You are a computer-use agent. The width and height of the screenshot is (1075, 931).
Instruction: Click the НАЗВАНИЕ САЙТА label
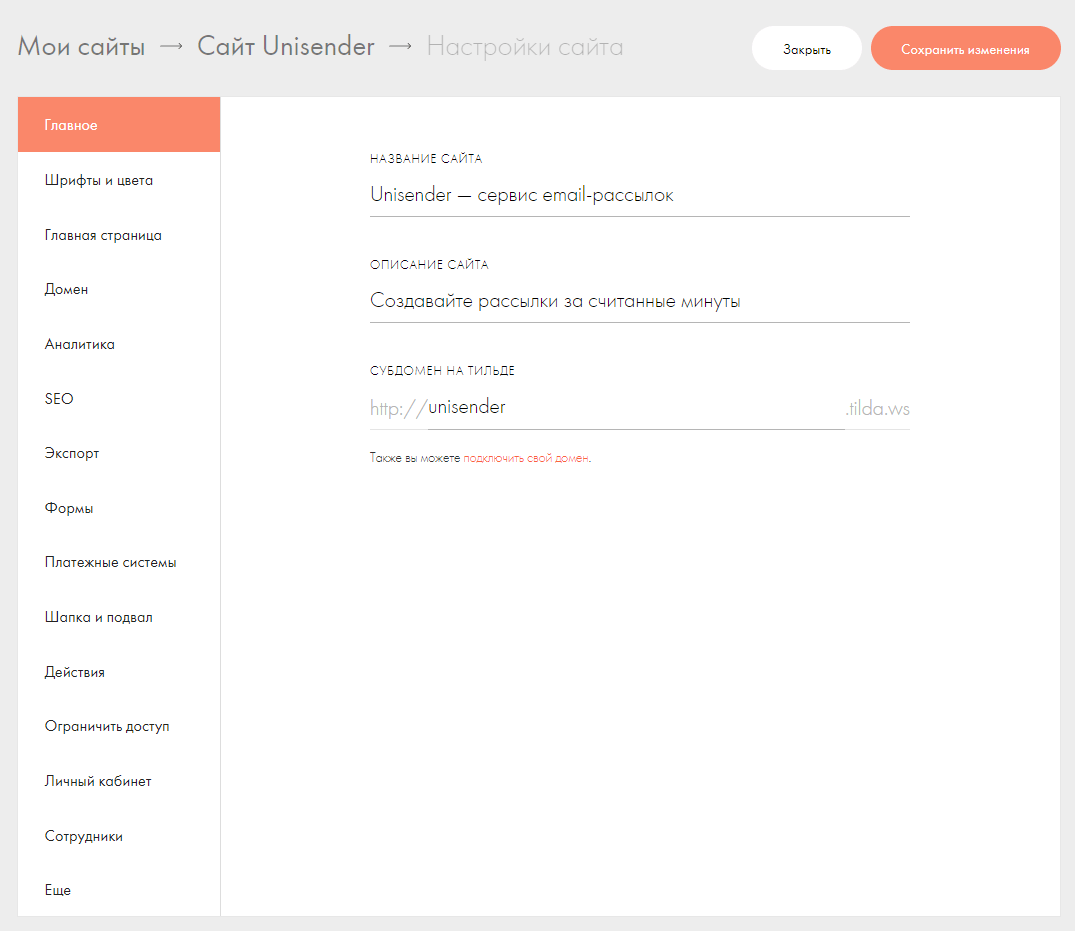pos(426,159)
